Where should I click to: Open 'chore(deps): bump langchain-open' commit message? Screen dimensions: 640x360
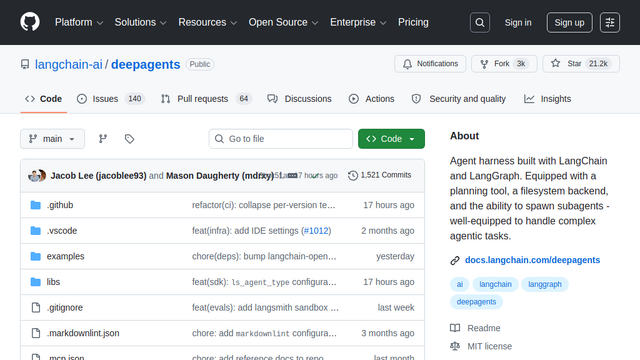(264, 256)
